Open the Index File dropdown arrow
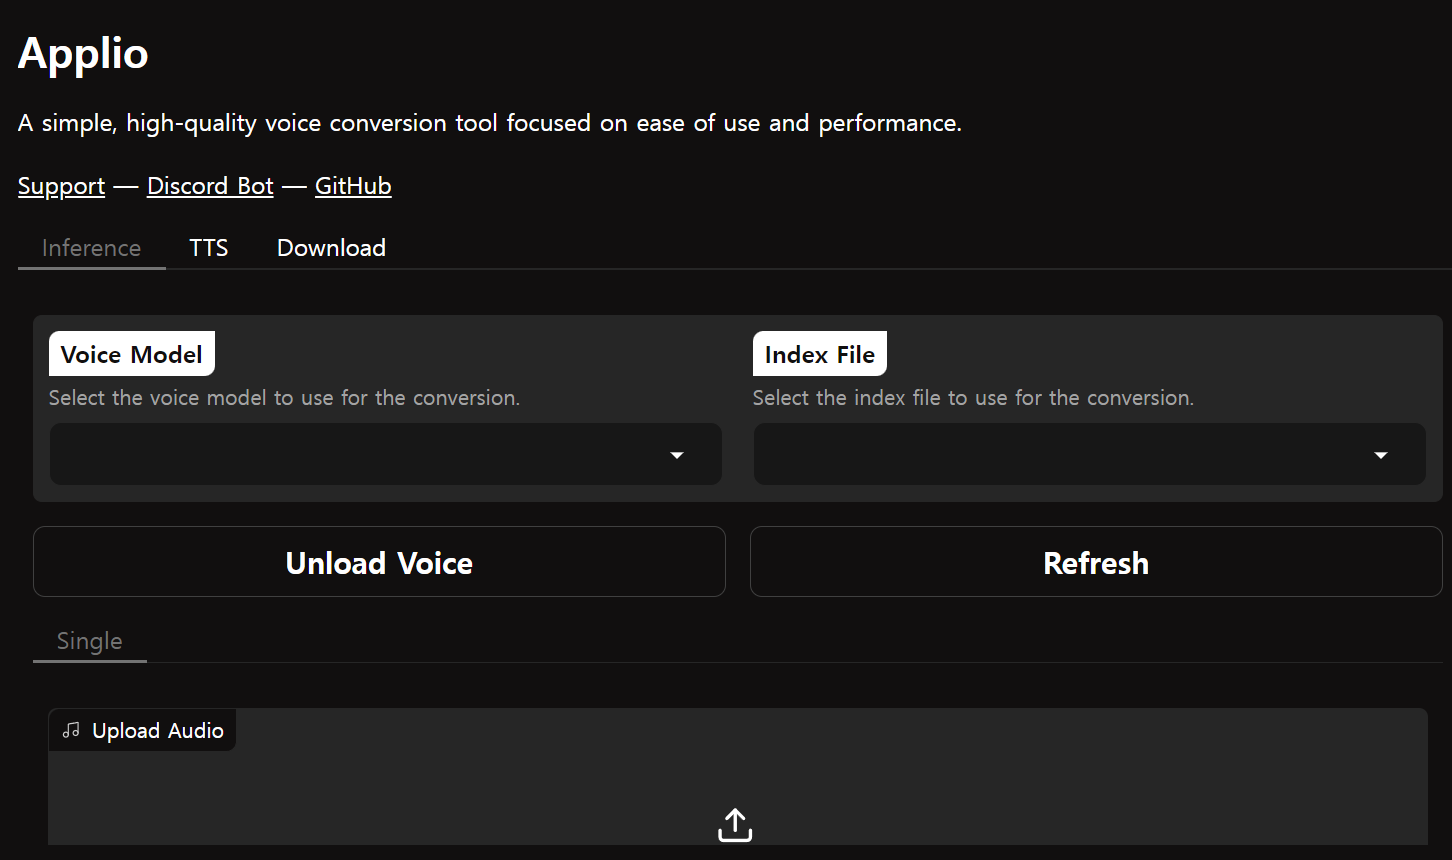This screenshot has width=1452, height=860. (1381, 455)
